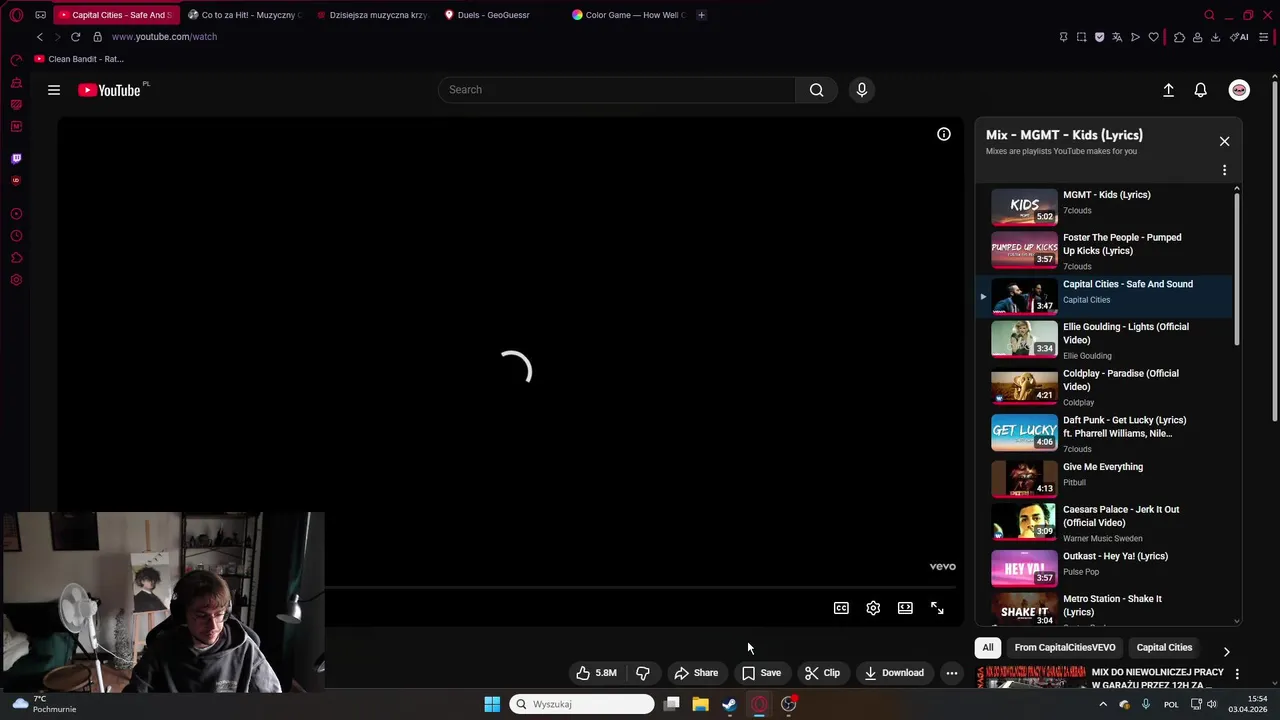Open options for MIX DO NIEWOLNICZEJ video
The width and height of the screenshot is (1280, 720).
click(1237, 674)
